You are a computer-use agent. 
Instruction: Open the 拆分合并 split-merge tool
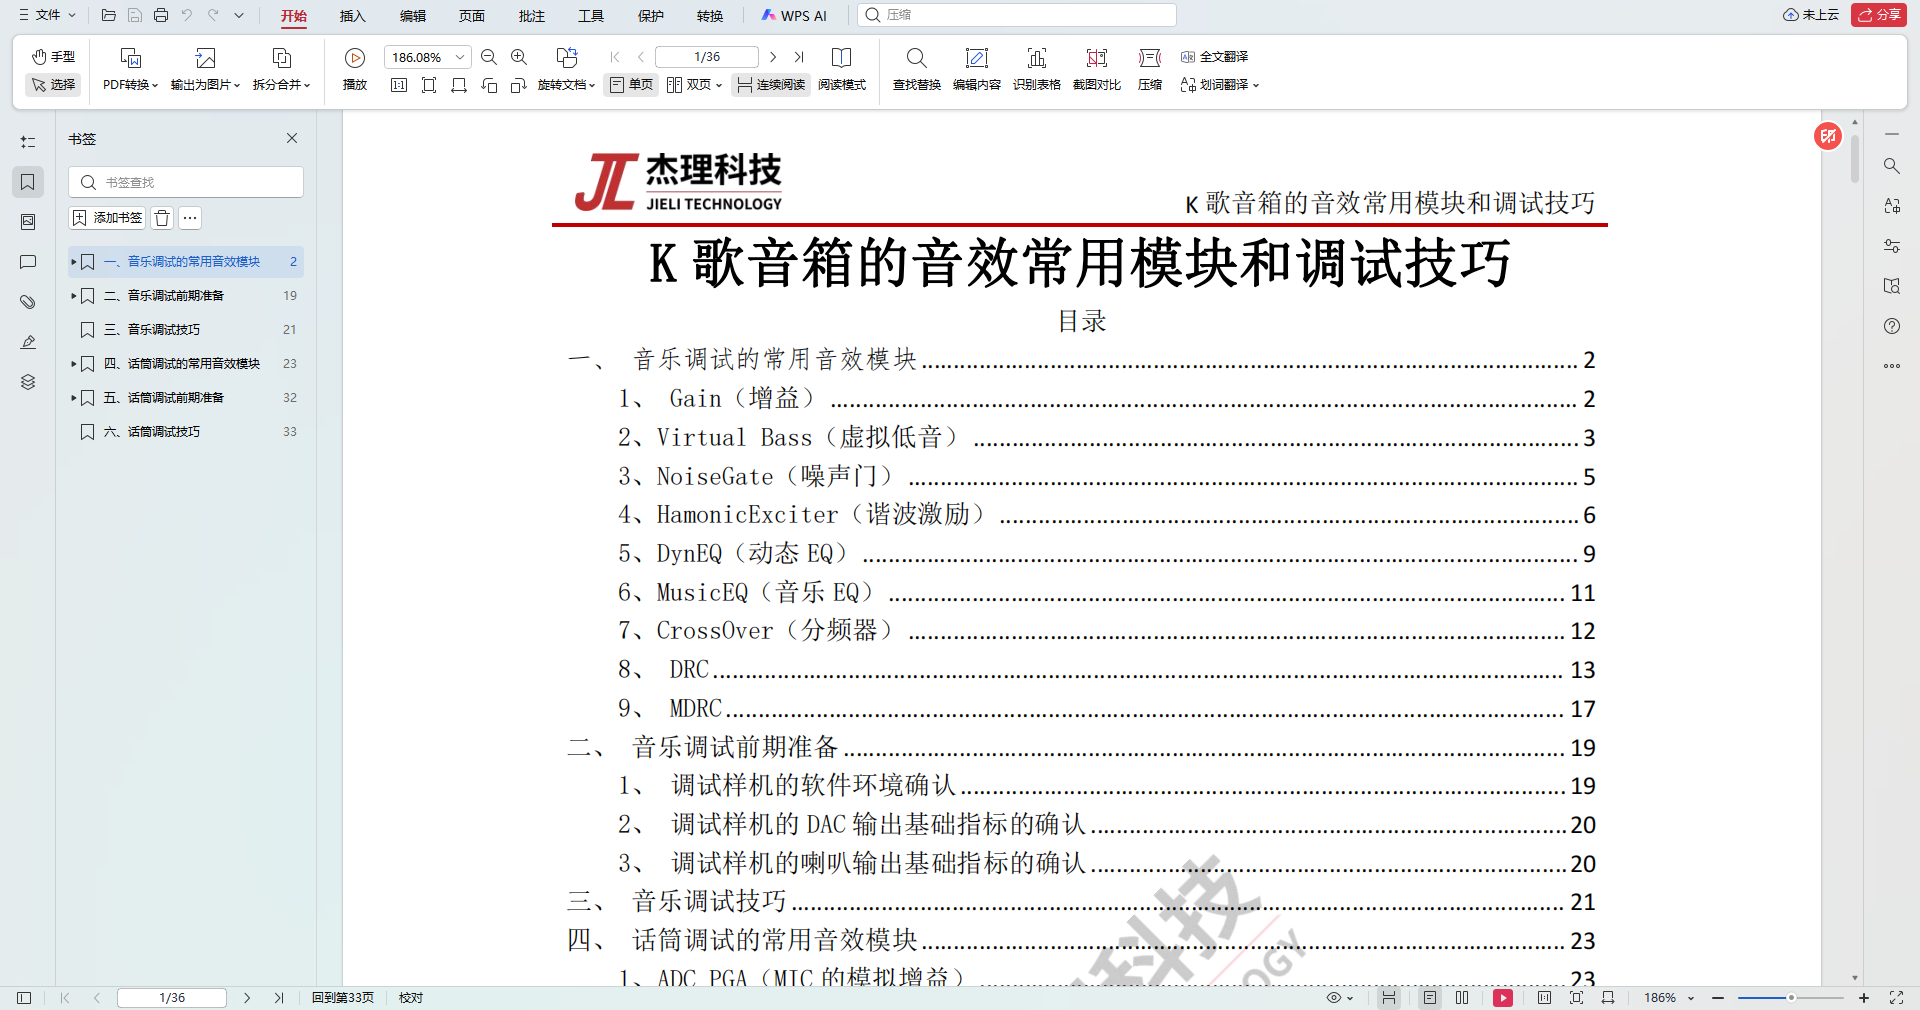(281, 69)
